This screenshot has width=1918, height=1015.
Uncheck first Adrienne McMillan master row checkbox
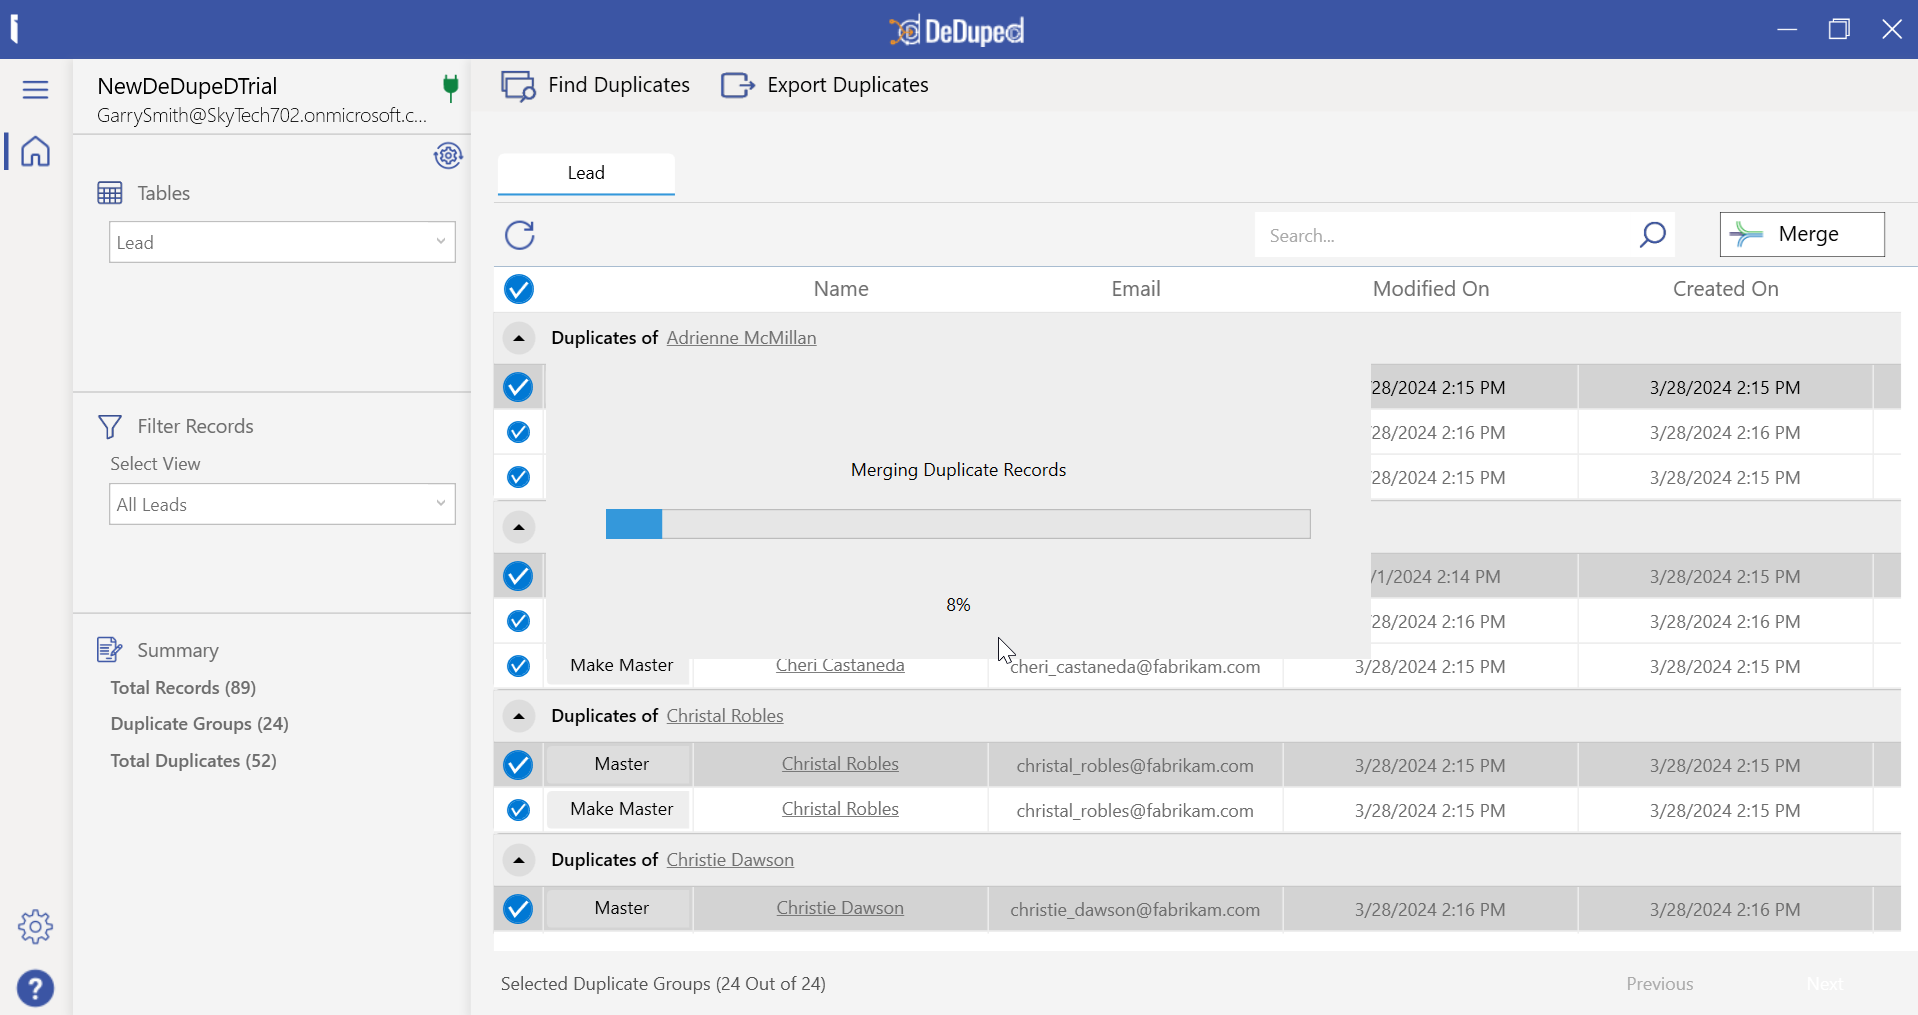point(518,387)
